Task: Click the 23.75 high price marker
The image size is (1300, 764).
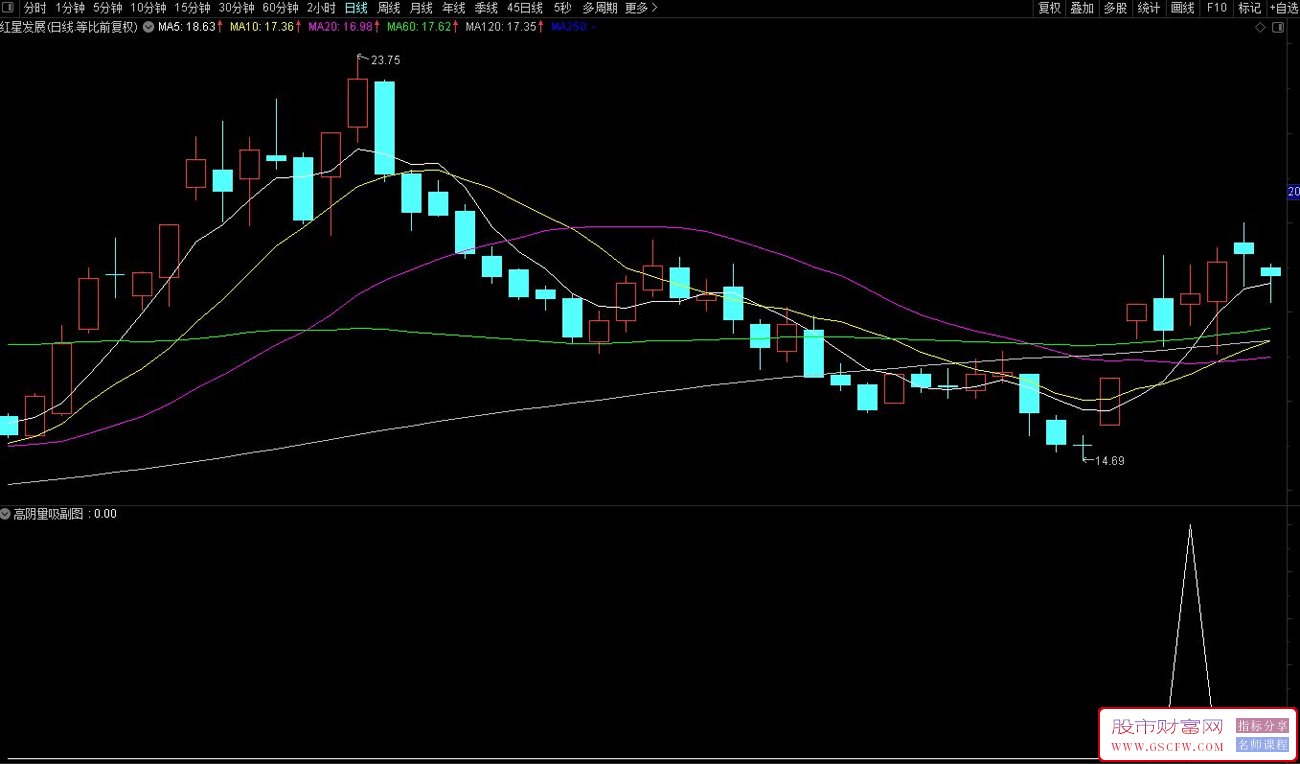Action: (x=385, y=60)
